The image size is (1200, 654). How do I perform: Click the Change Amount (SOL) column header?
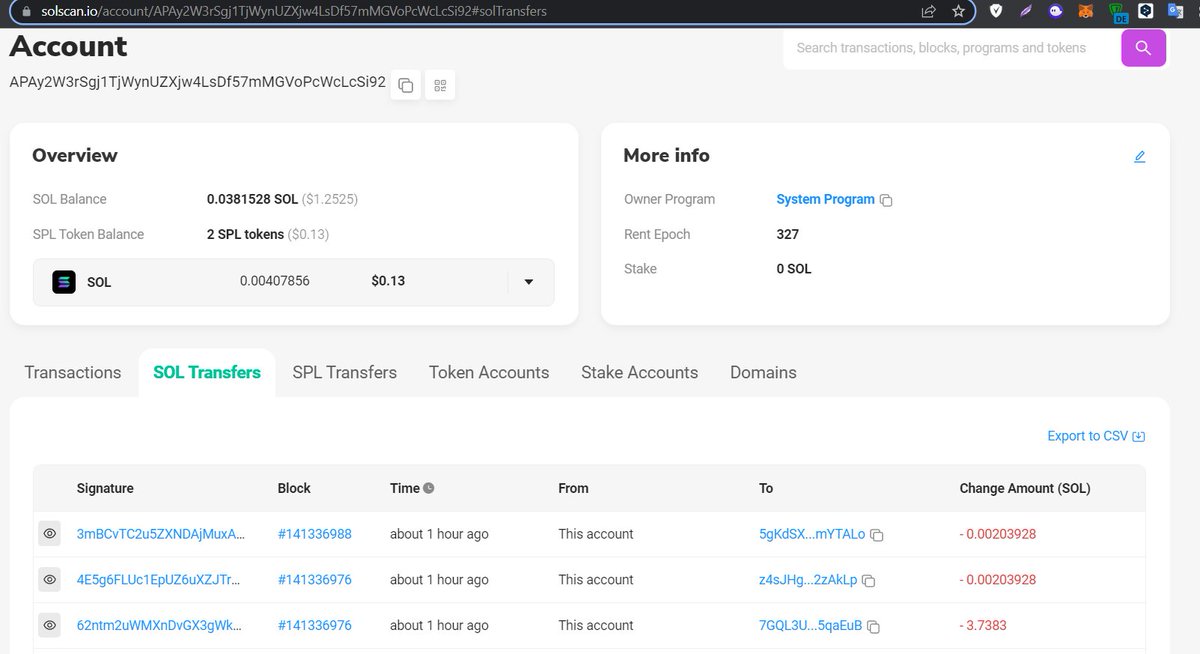click(1025, 488)
